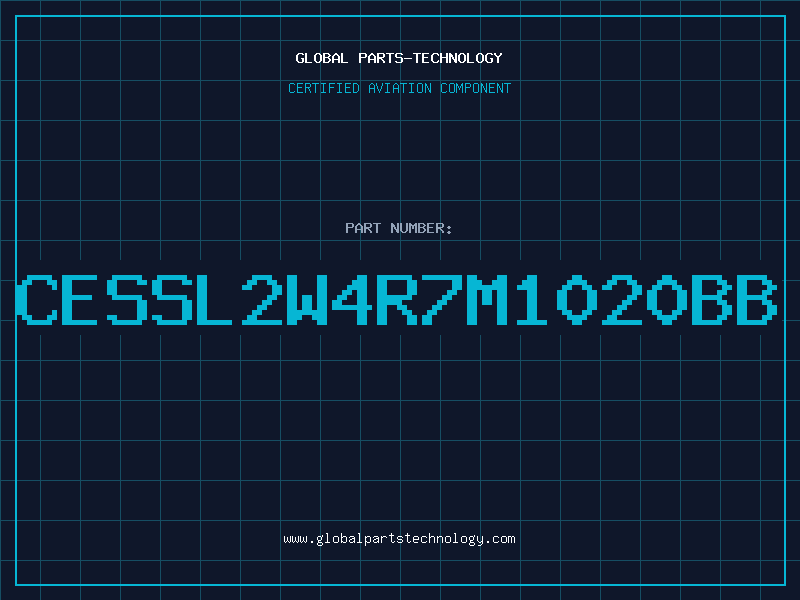Image resolution: width=800 pixels, height=600 pixels.
Task: Open the www.globalpartstechnology.com link
Action: pos(399,539)
